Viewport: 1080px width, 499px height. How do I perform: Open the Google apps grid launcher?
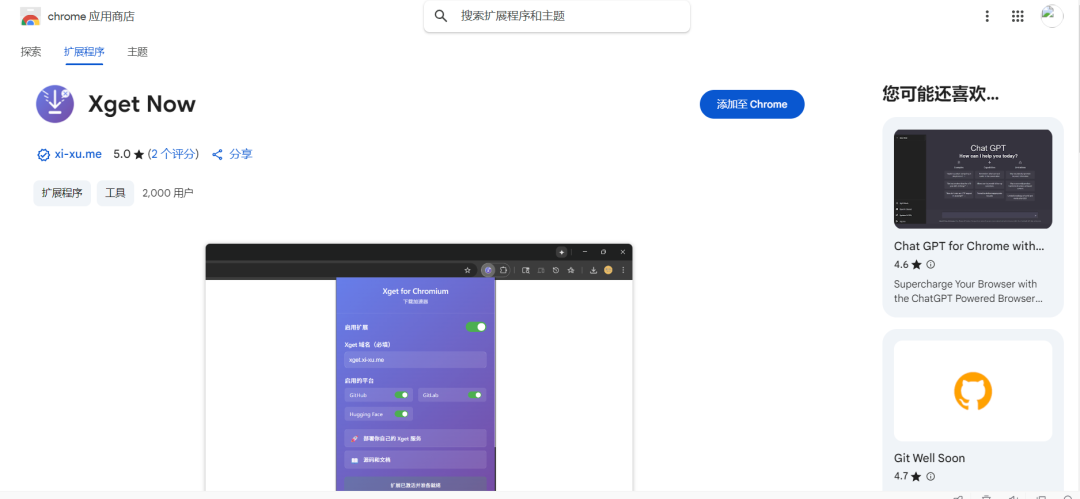pyautogui.click(x=1017, y=17)
